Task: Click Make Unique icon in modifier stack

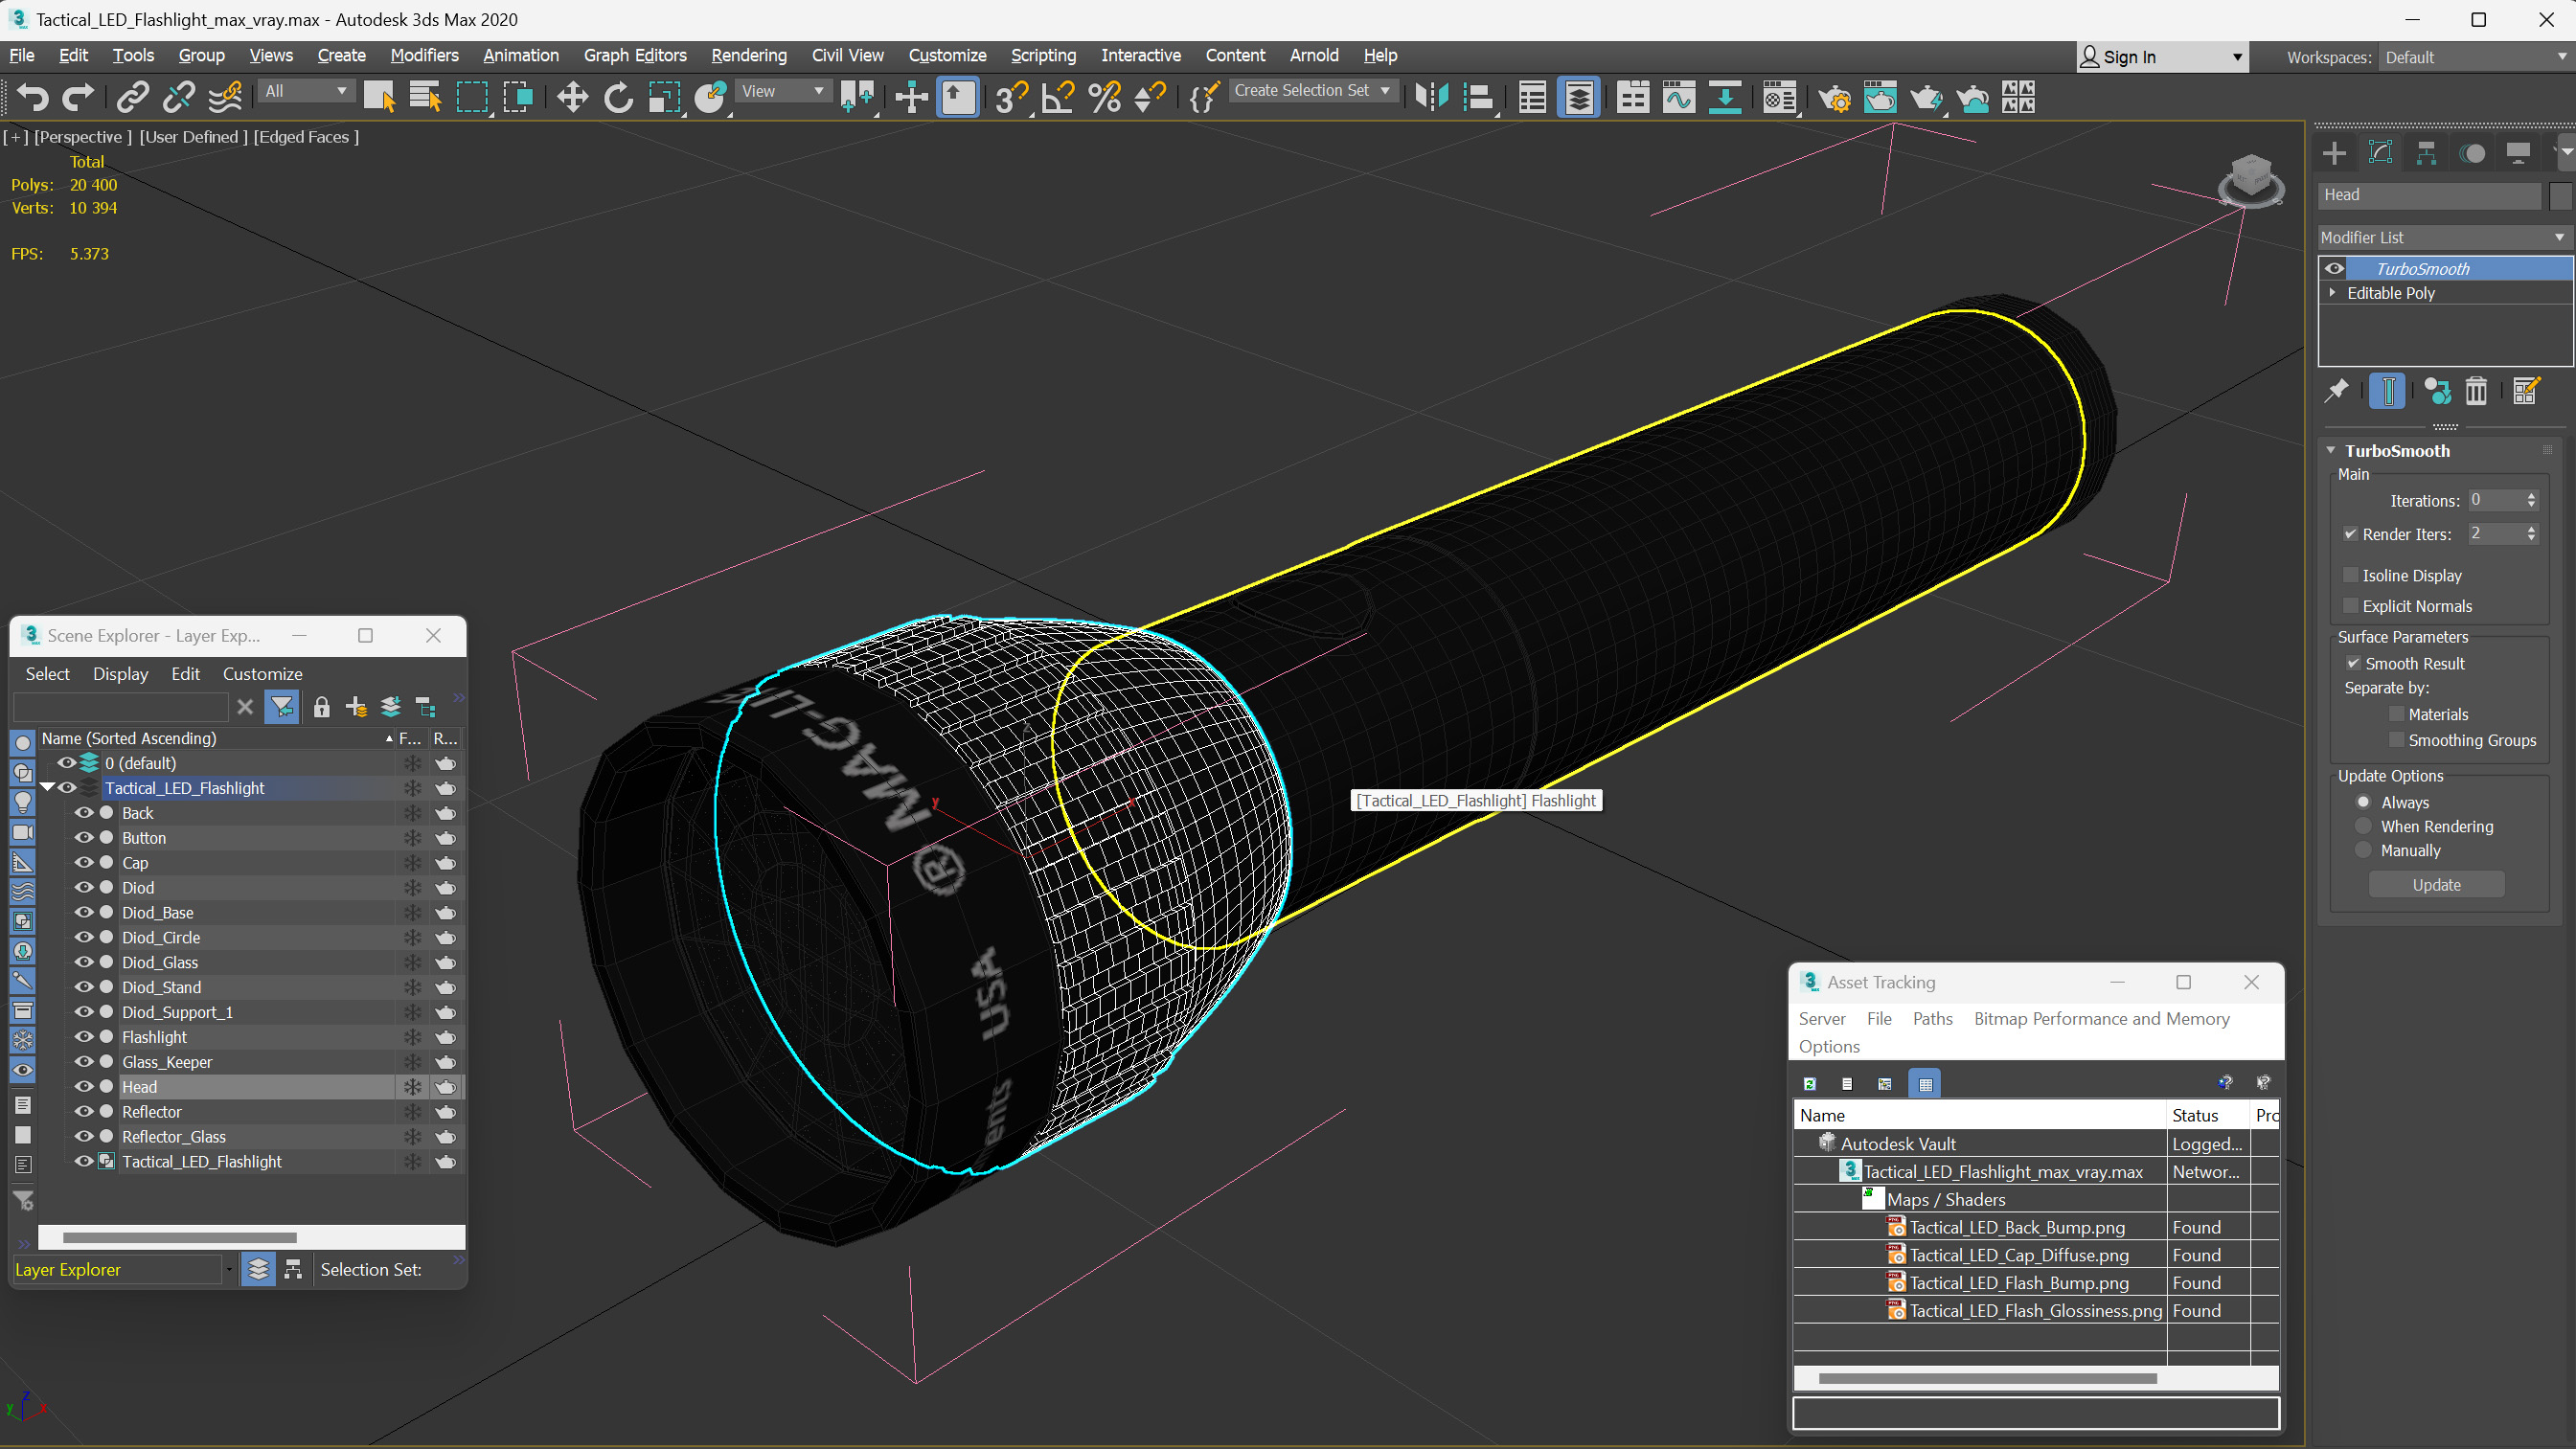Action: click(2438, 391)
